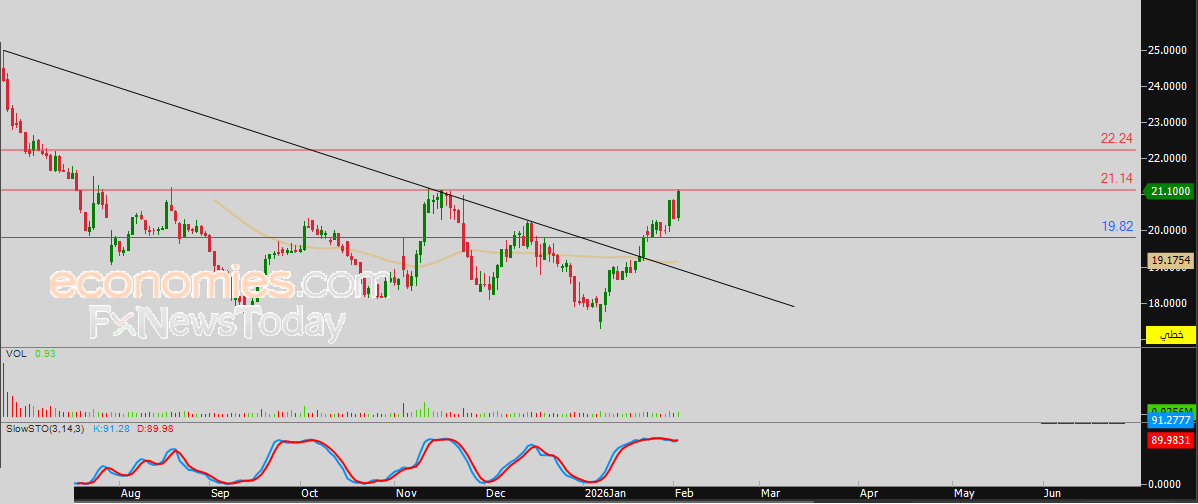The height and width of the screenshot is (504, 1198).
Task: Click the red 89.9831 stochastic D tag
Action: coord(1169,438)
